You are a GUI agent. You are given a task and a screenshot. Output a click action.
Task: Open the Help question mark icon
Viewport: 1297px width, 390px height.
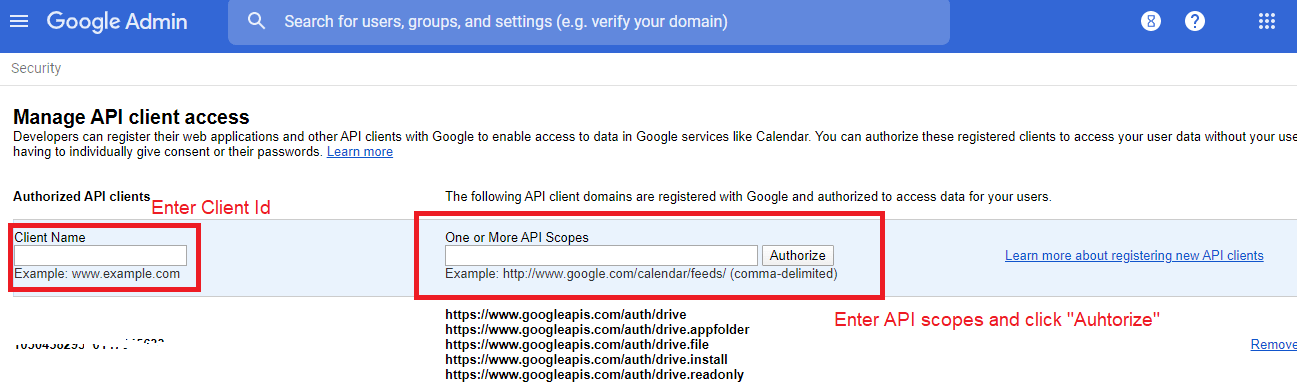[x=1195, y=21]
